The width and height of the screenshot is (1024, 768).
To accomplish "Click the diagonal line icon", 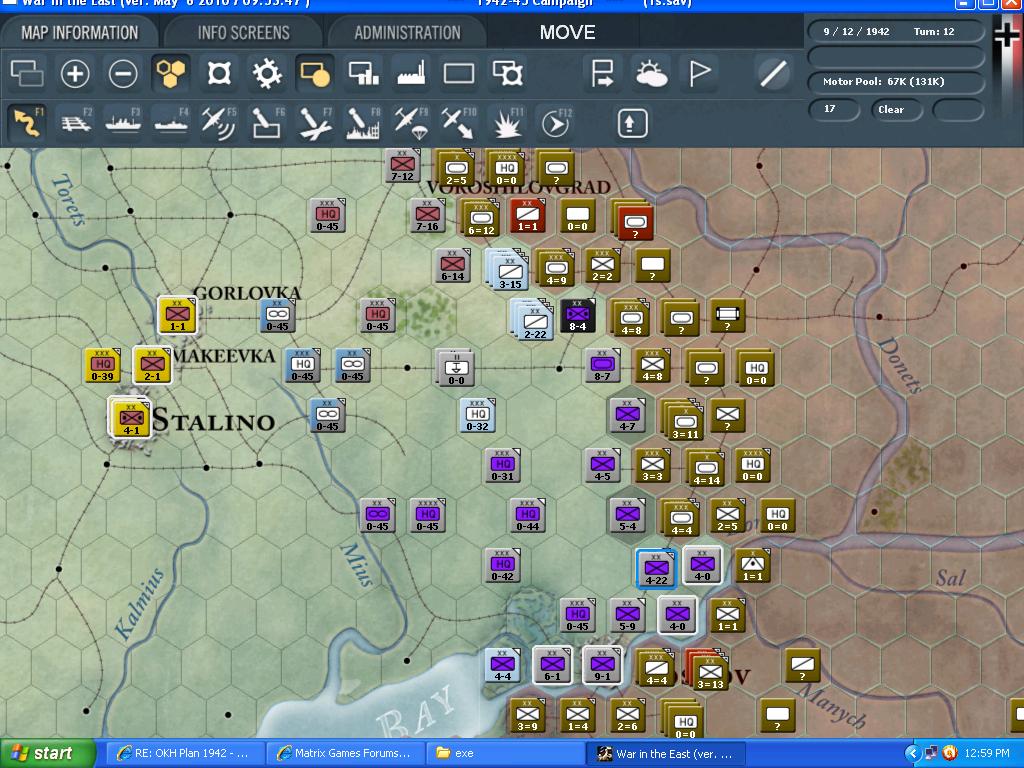I will tap(773, 73).
